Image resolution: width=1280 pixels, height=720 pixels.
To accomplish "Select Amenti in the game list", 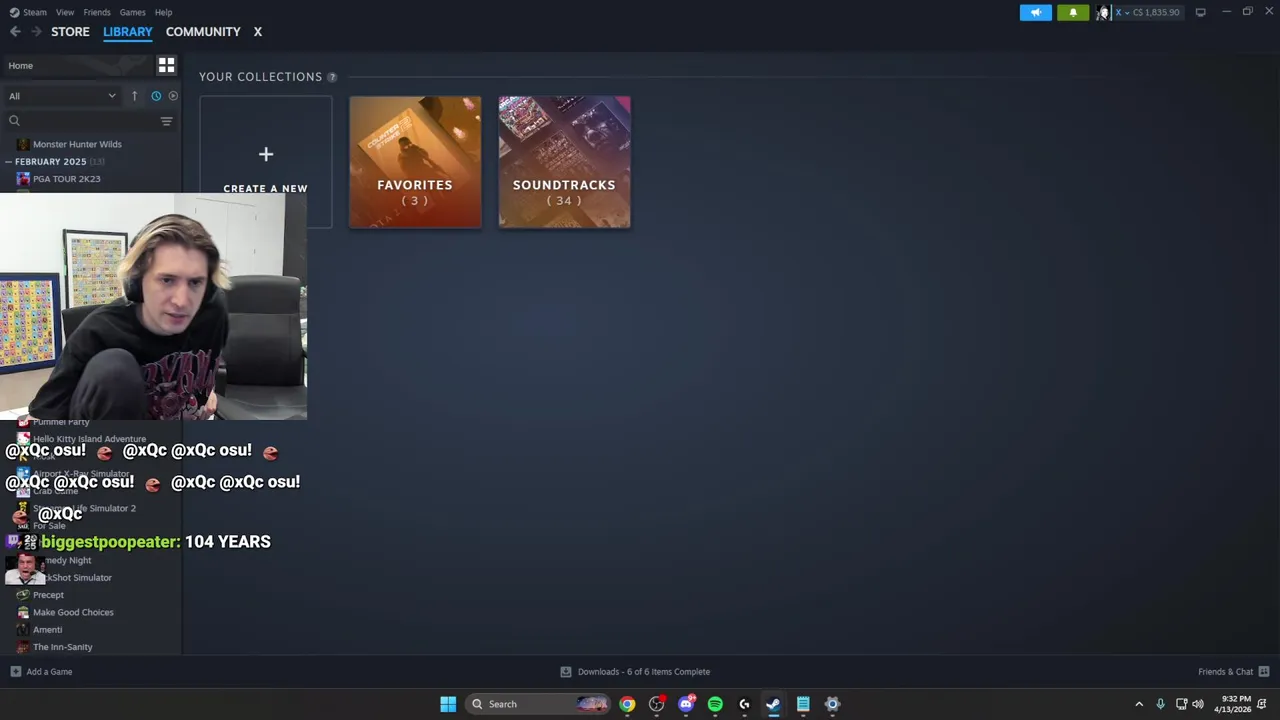I will [x=47, y=630].
